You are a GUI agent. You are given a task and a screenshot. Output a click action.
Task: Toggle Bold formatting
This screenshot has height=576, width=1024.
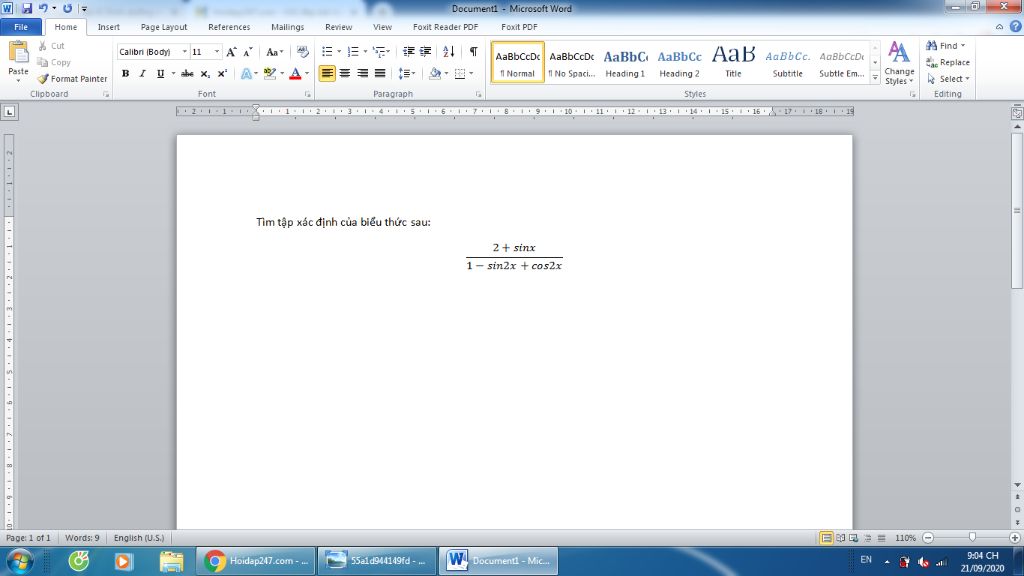point(125,74)
